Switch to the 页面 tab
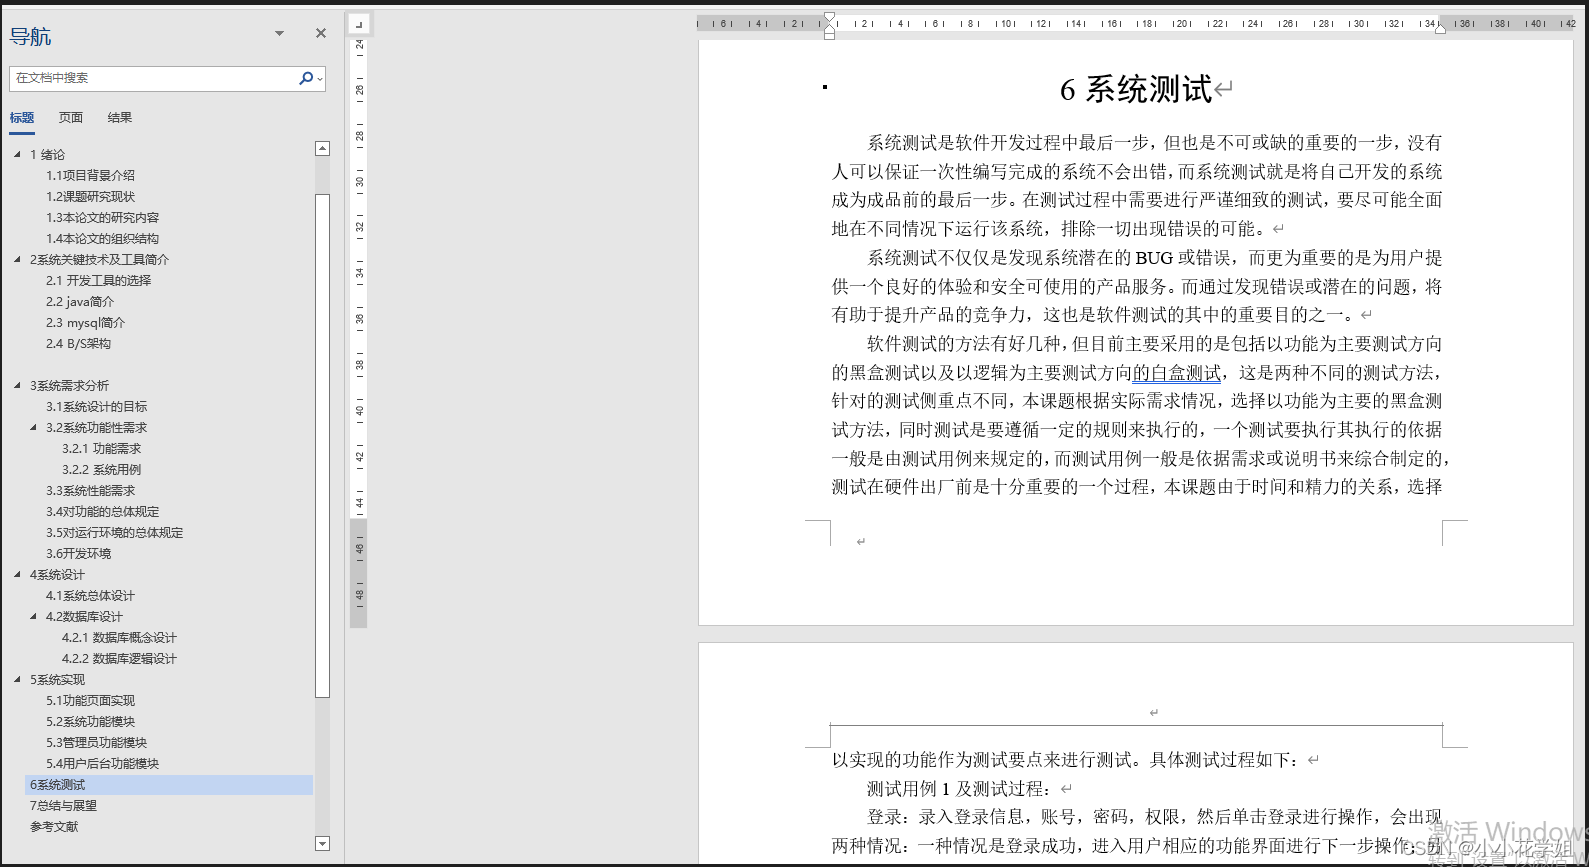This screenshot has width=1589, height=867. pos(71,117)
